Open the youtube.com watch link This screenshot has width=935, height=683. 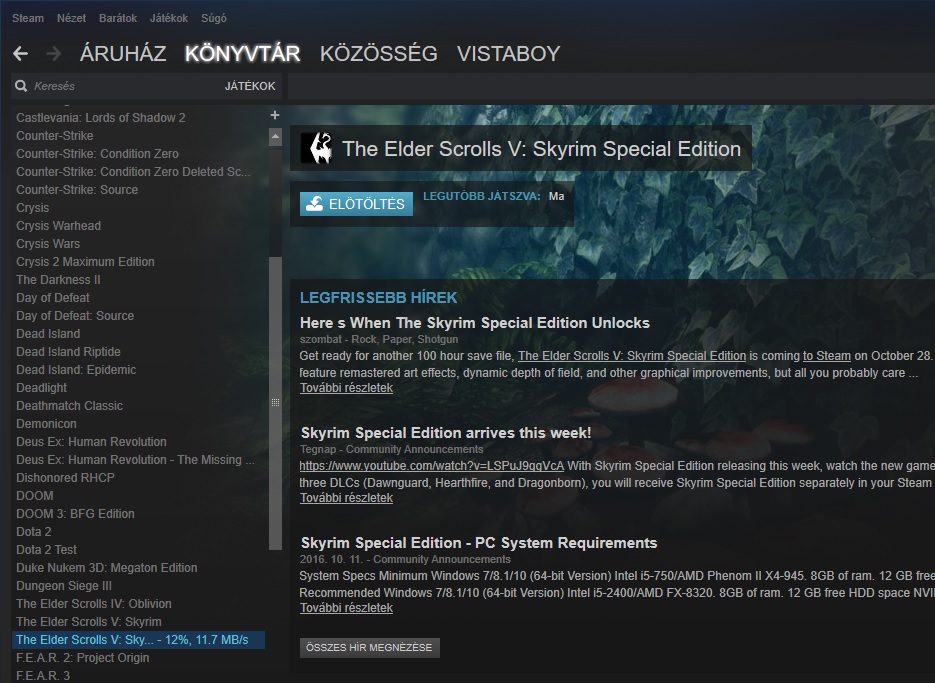coord(432,466)
